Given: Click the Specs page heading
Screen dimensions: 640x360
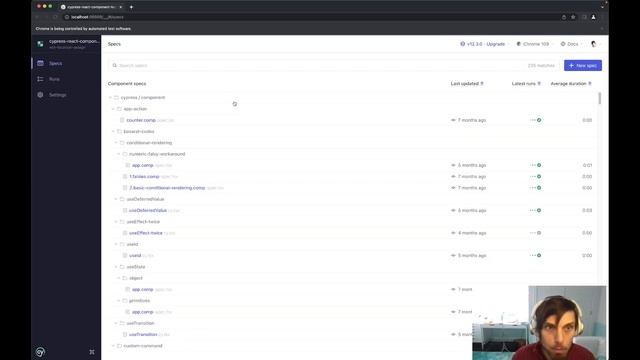Looking at the screenshot, I should (x=114, y=44).
